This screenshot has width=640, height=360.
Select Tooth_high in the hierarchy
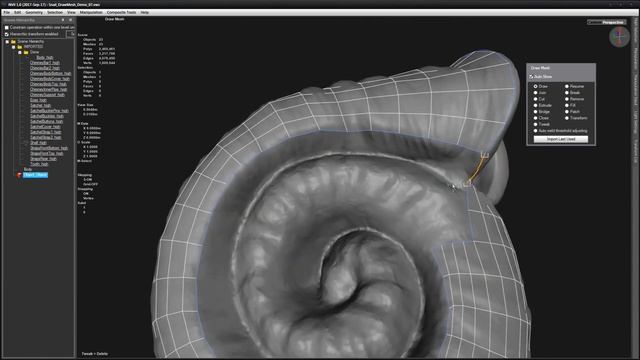pyautogui.click(x=39, y=164)
